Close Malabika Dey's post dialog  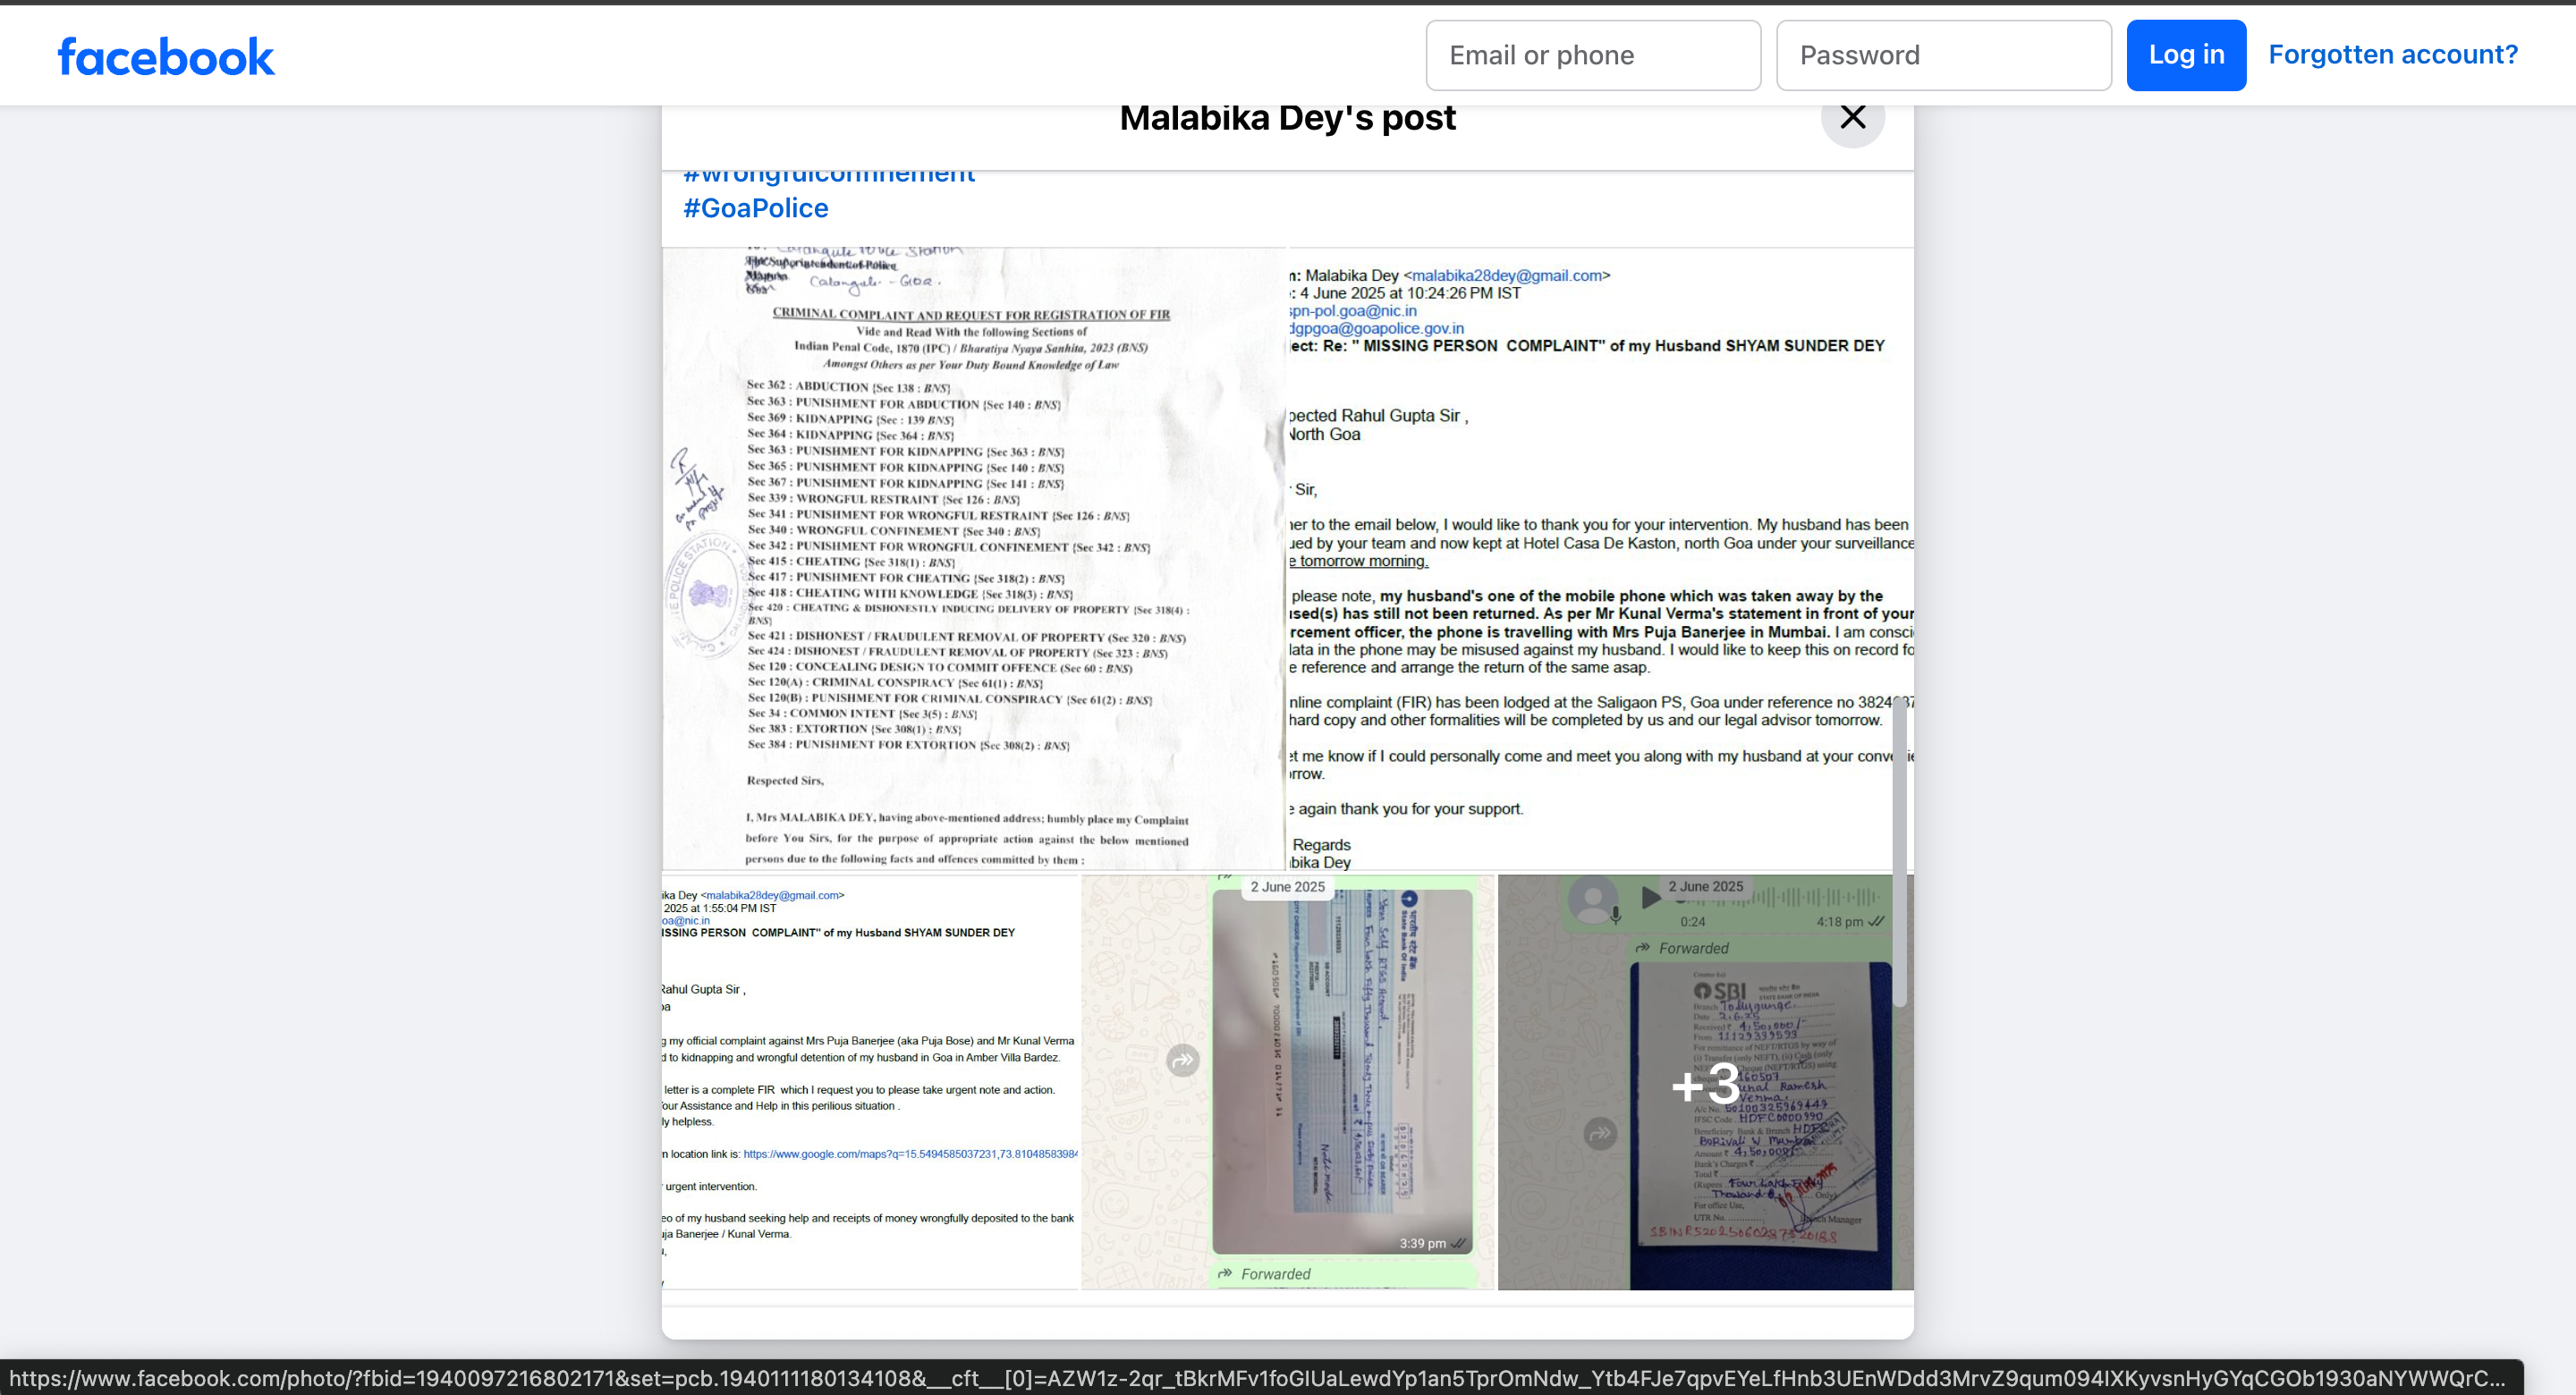[x=1852, y=117]
